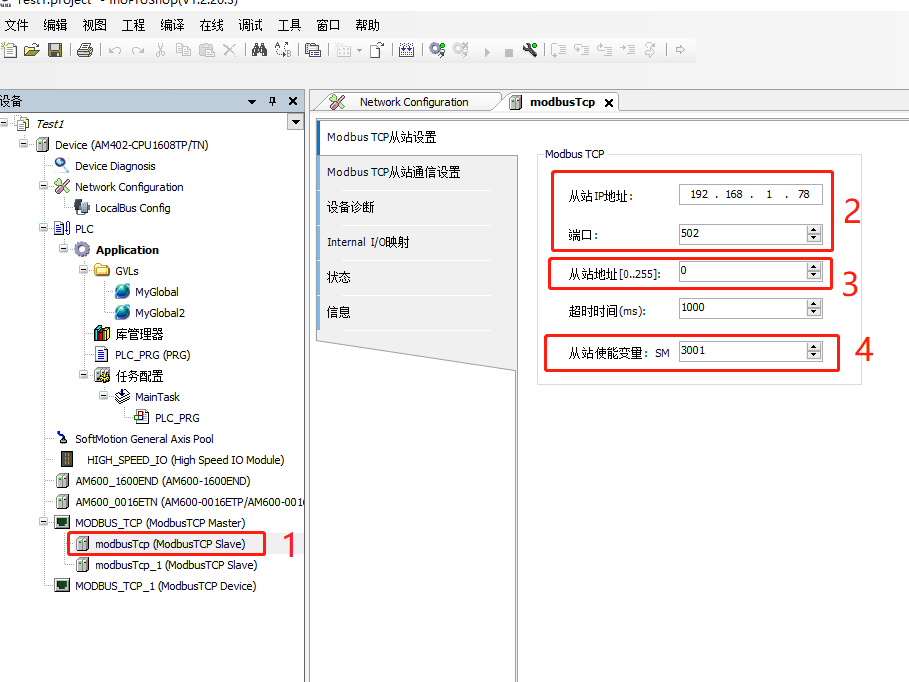Click the Step Over toolbar icon

point(559,50)
